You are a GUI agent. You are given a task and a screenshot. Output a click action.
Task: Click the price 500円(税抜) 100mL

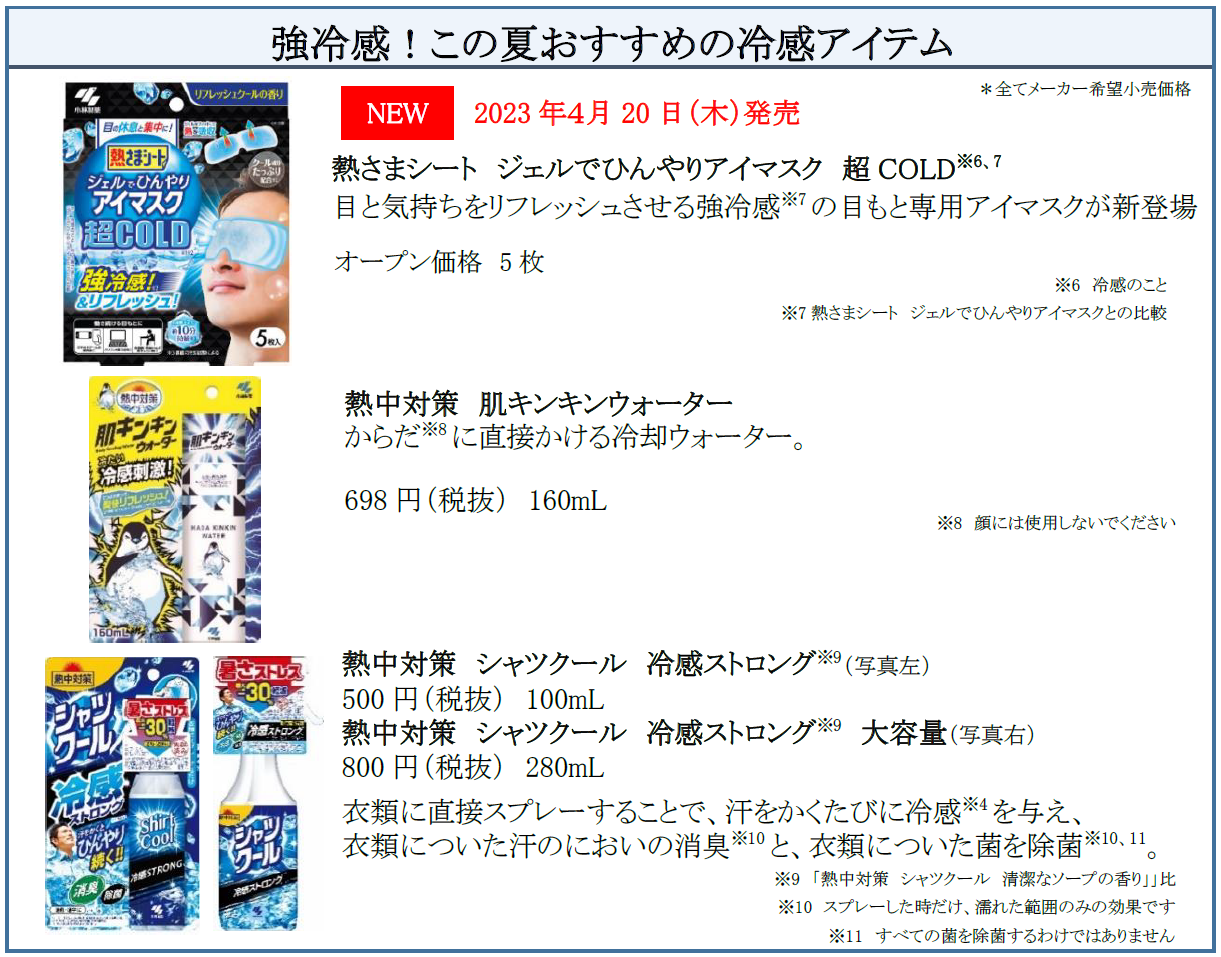tap(473, 699)
